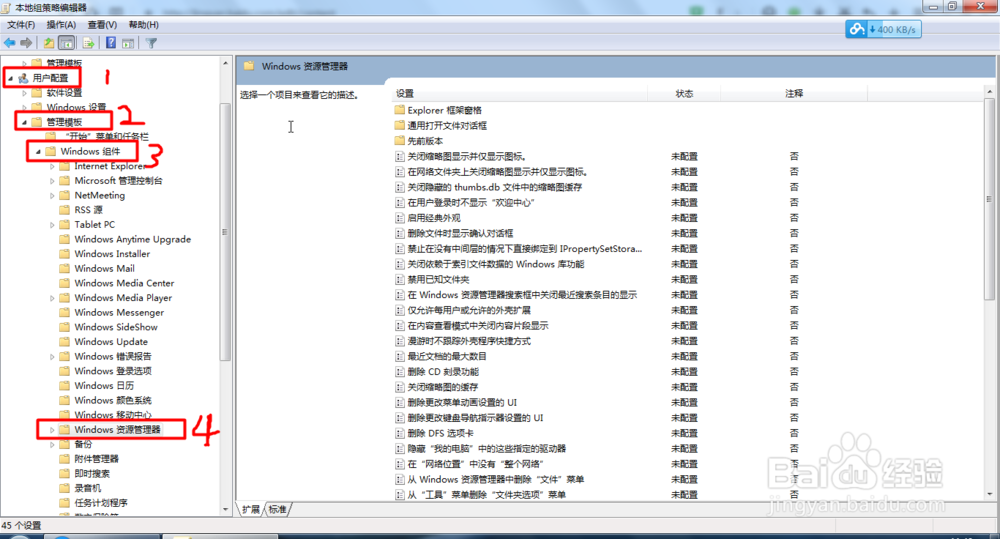Click the folder icon of Windows Installer
Viewport: 1000px width, 539px height.
(x=64, y=253)
